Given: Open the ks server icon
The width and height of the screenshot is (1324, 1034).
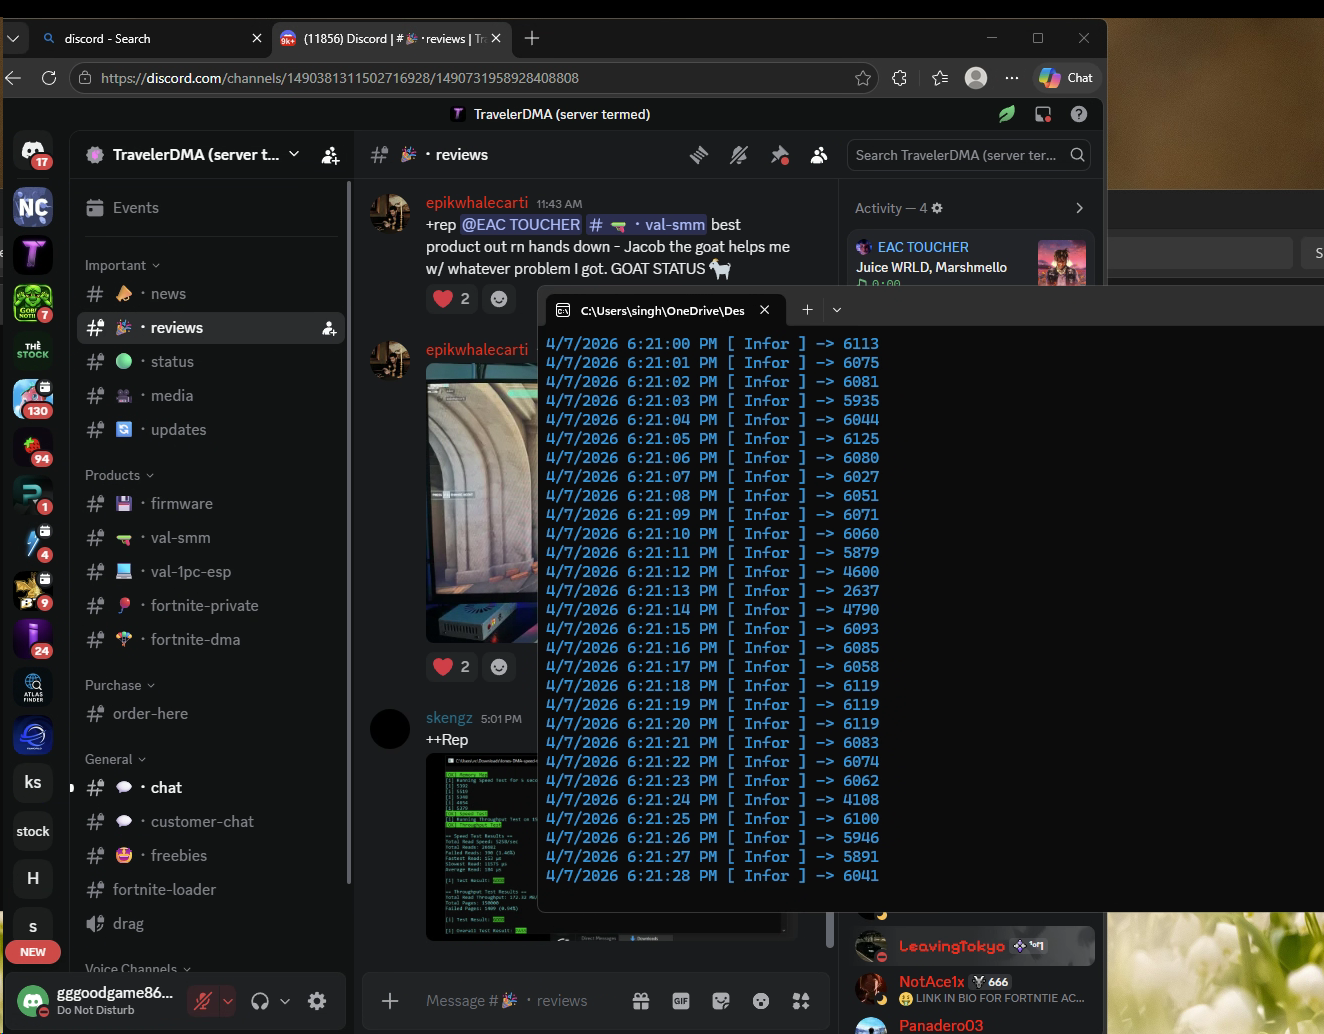Looking at the screenshot, I should (x=33, y=782).
